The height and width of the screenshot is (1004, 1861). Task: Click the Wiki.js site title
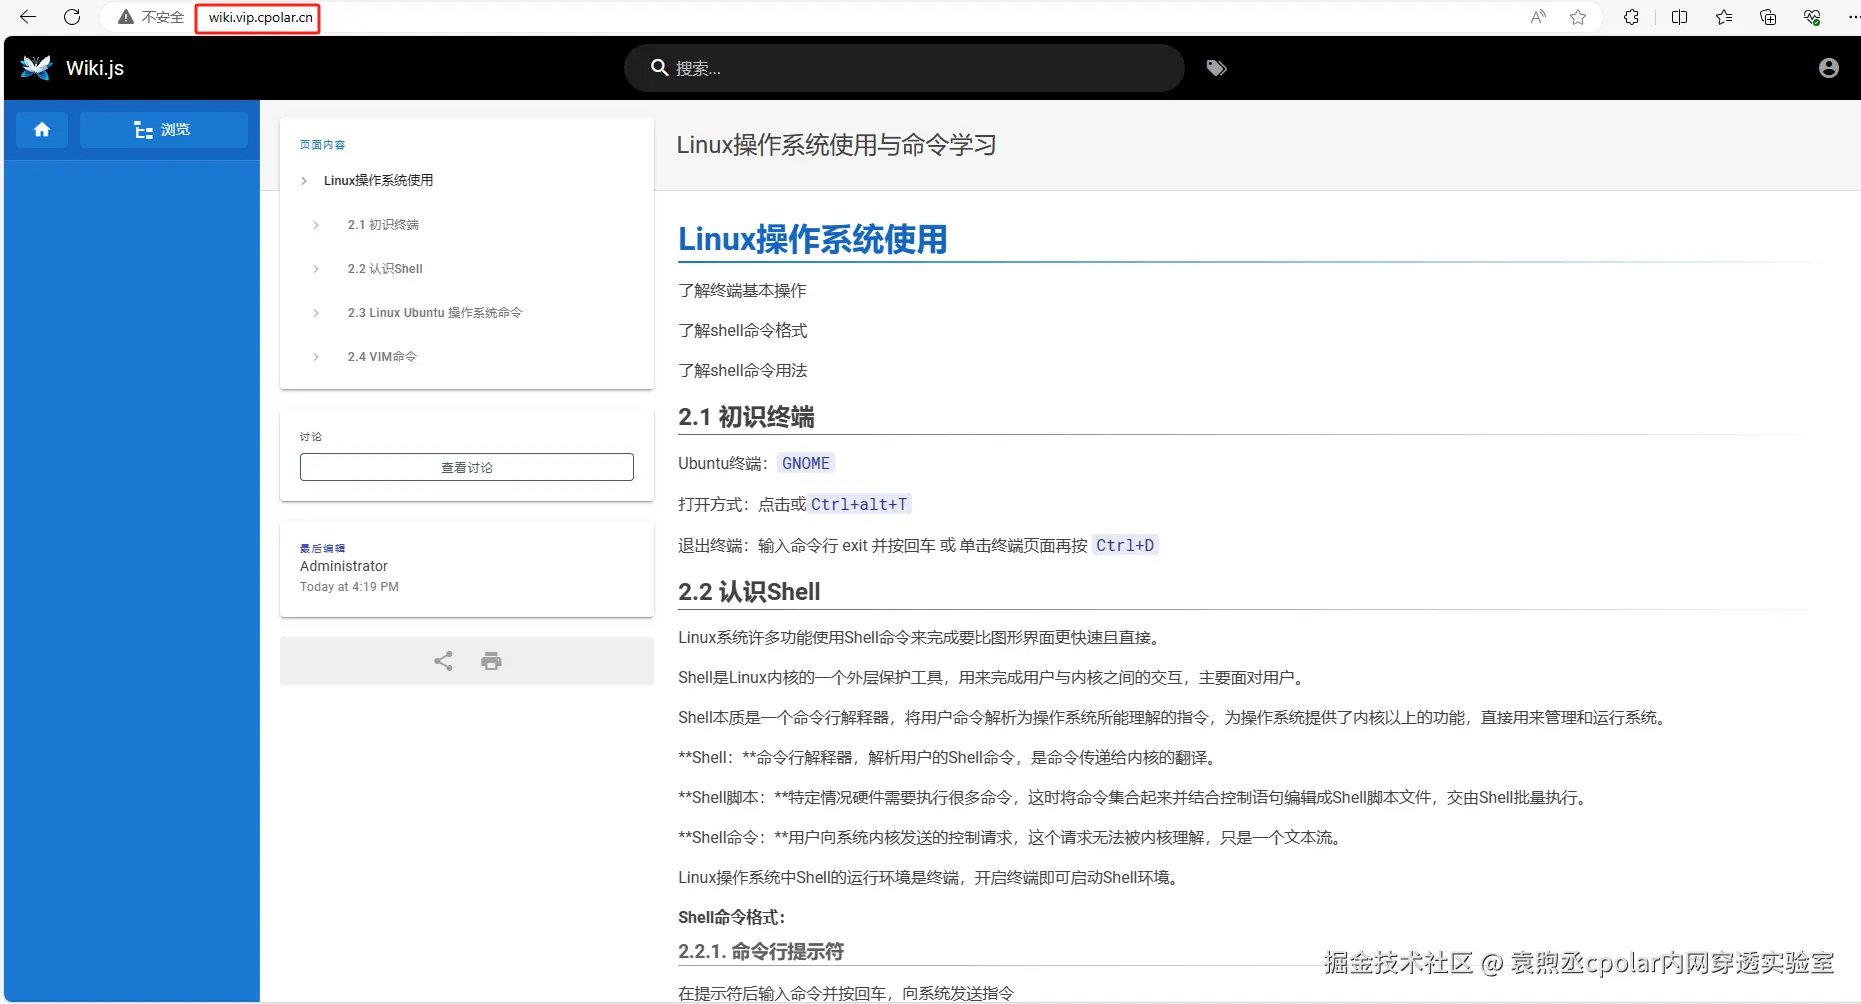point(95,68)
